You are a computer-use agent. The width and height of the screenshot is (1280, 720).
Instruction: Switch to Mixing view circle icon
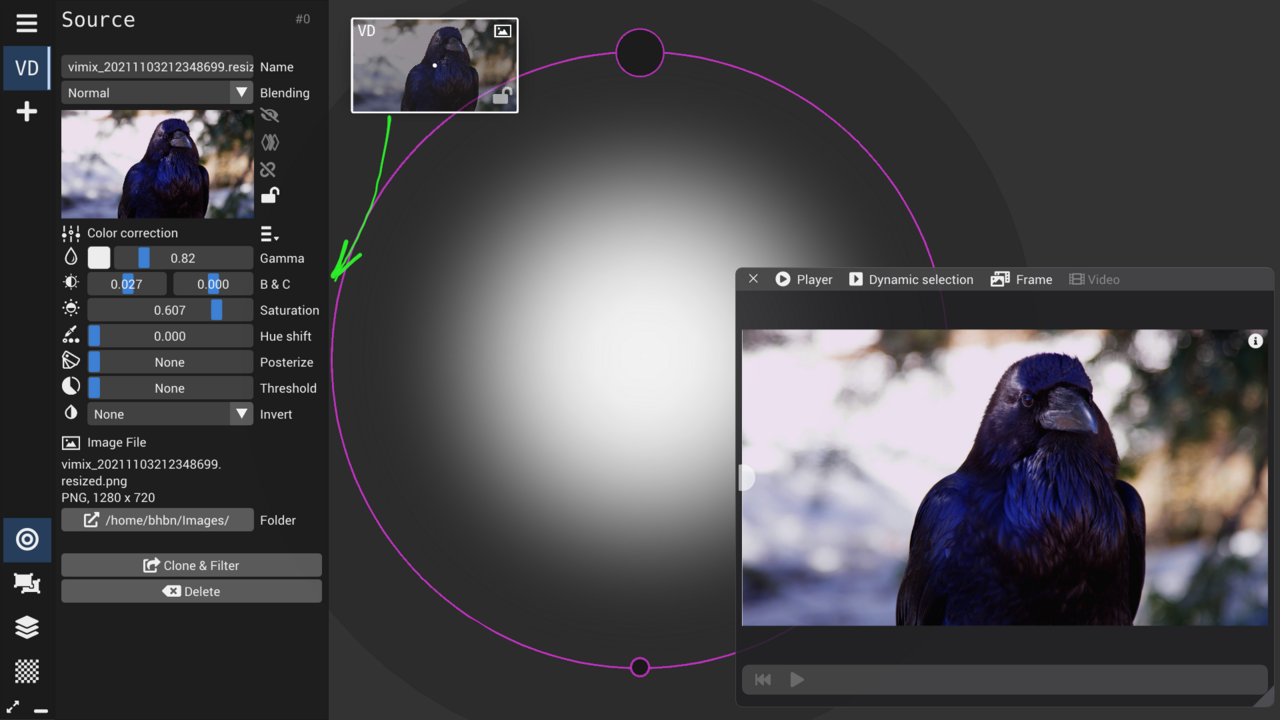(27, 540)
